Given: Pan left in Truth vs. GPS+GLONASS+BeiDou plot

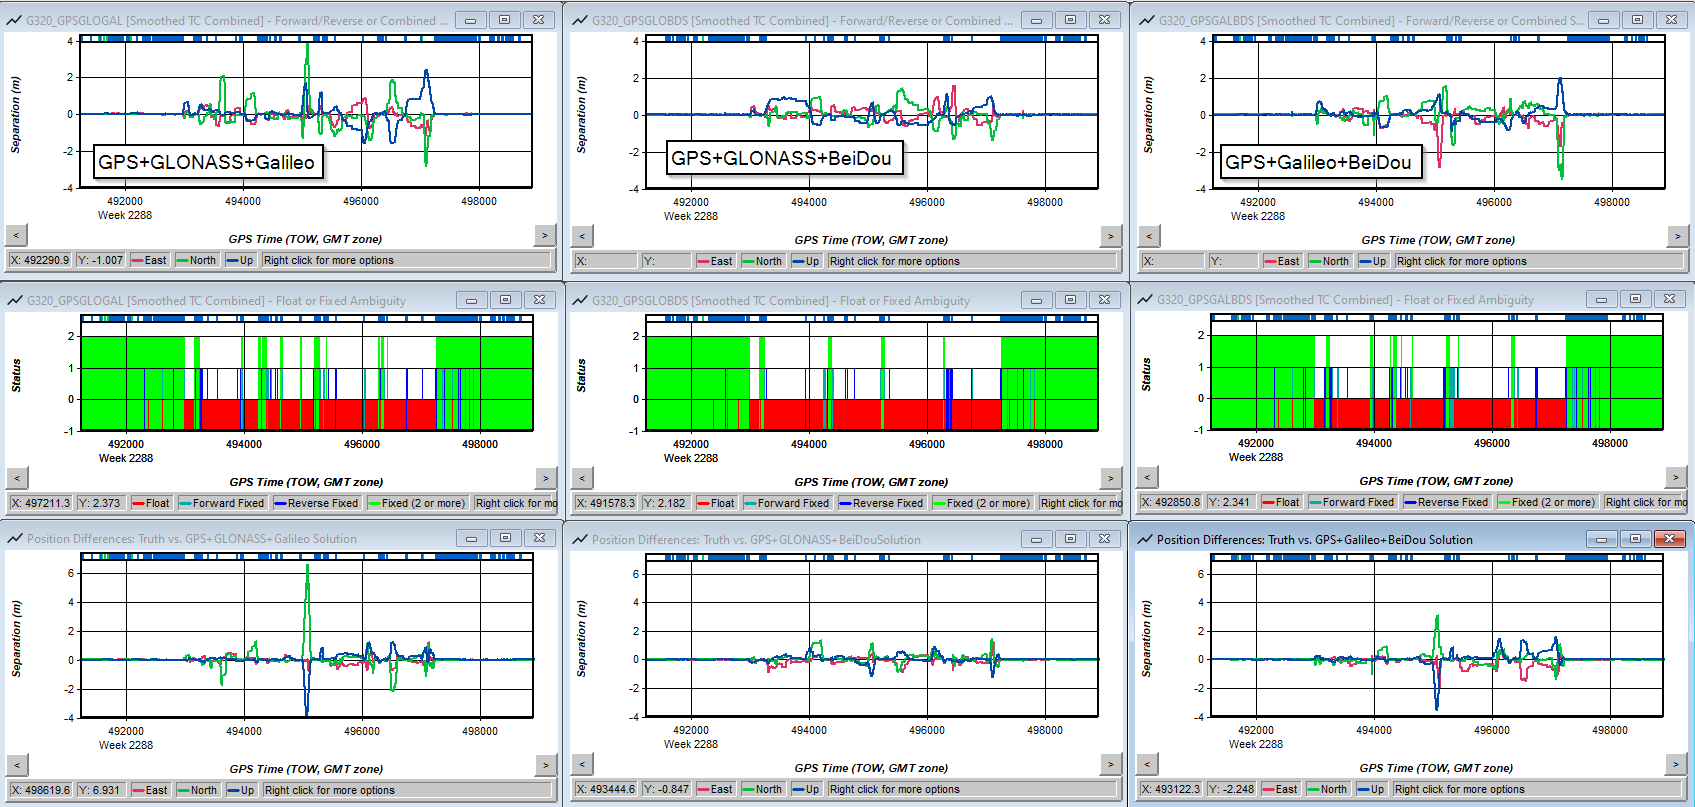Looking at the screenshot, I should [582, 765].
